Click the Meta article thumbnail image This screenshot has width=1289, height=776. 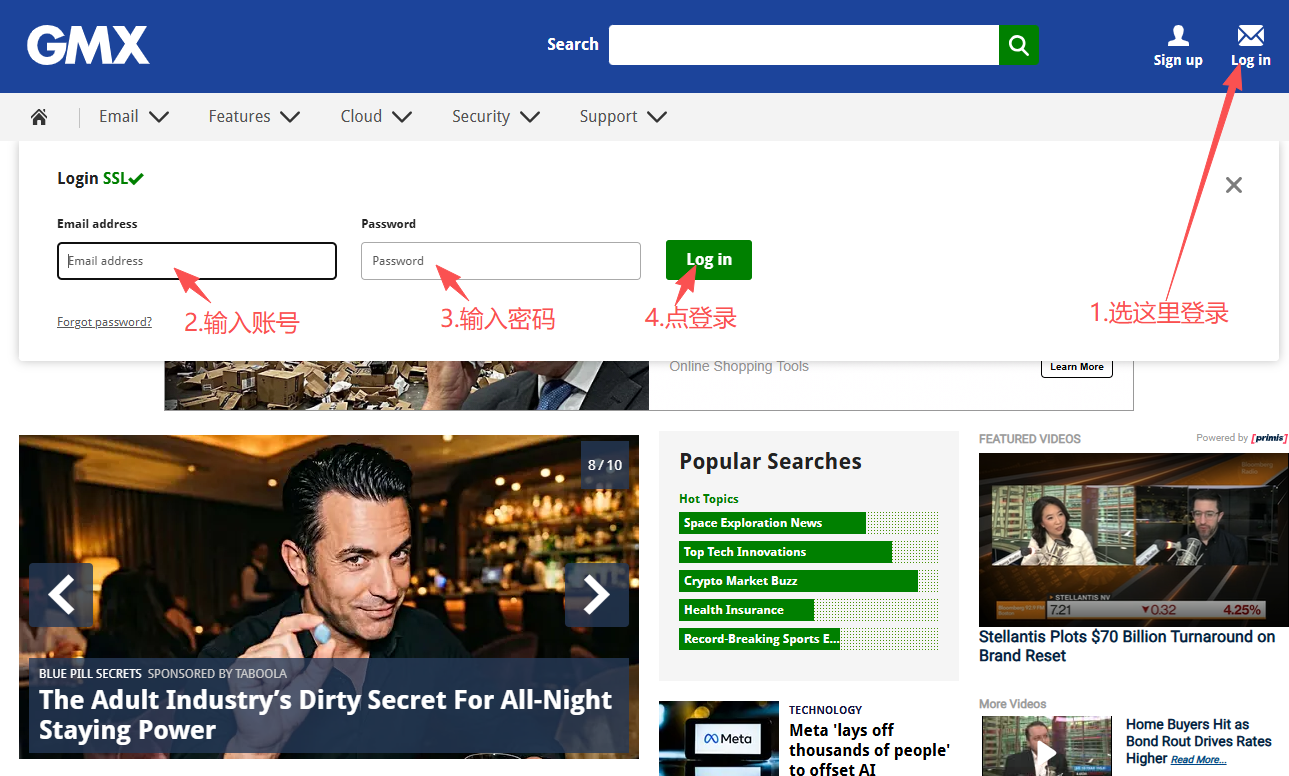pyautogui.click(x=719, y=739)
